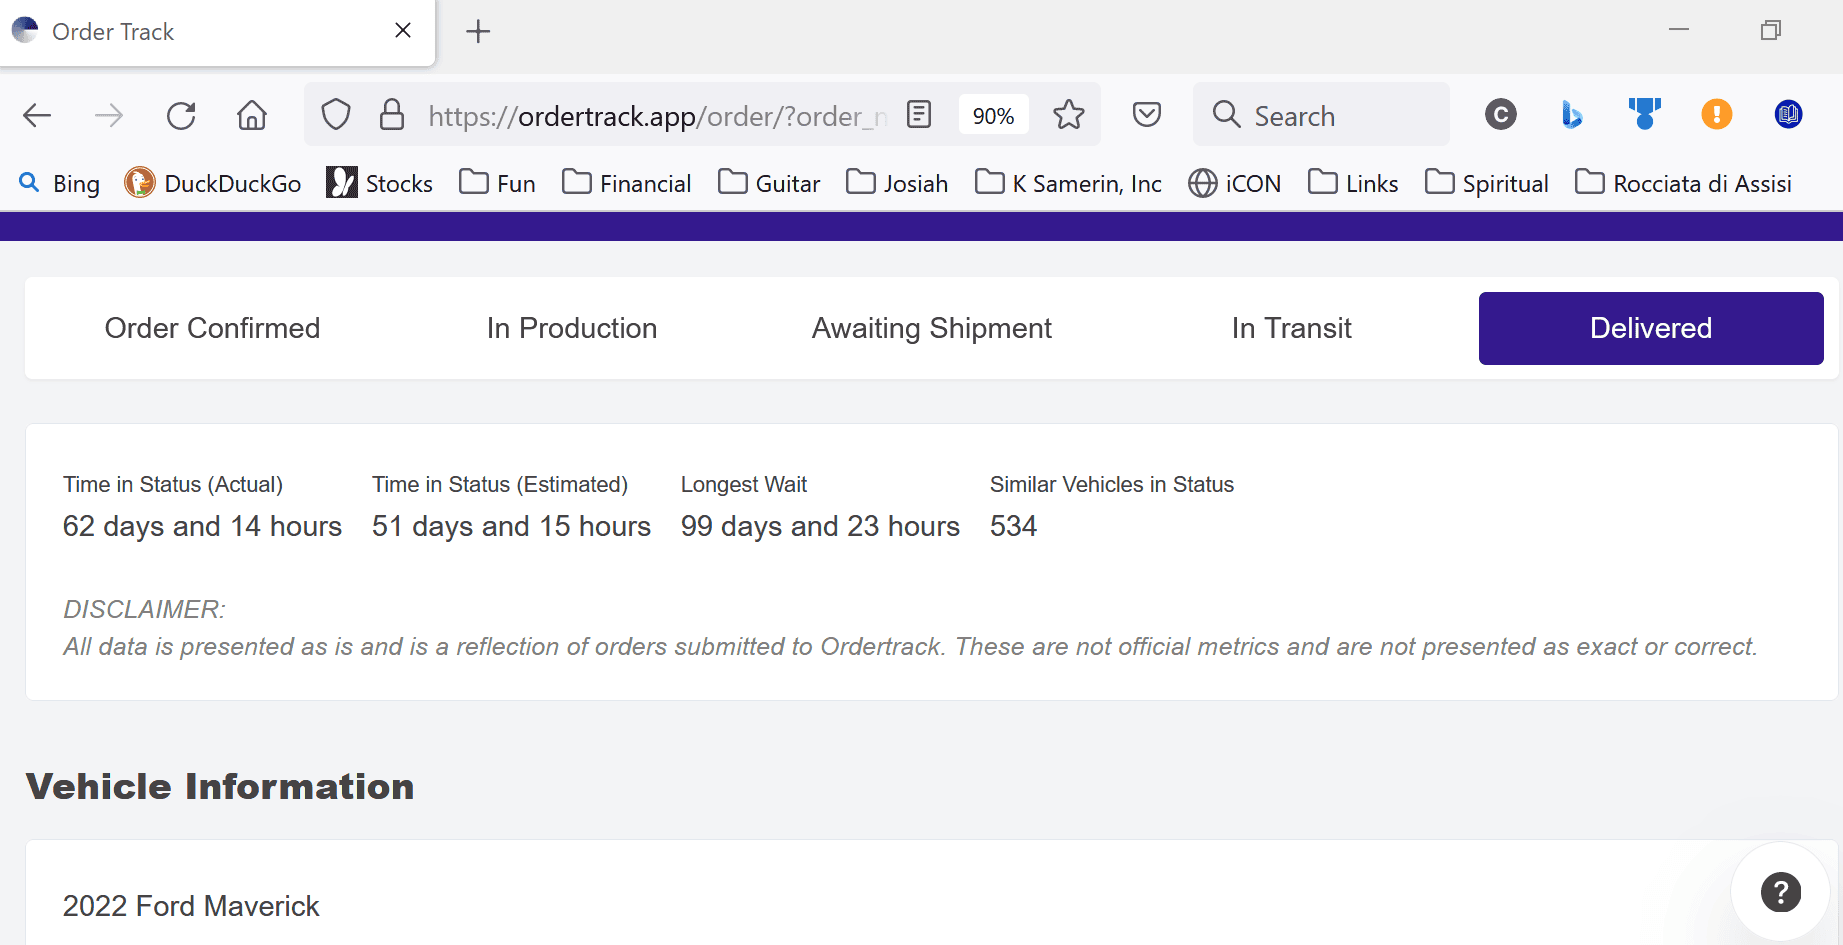Expand the Josiah bookmarks folder

[897, 184]
